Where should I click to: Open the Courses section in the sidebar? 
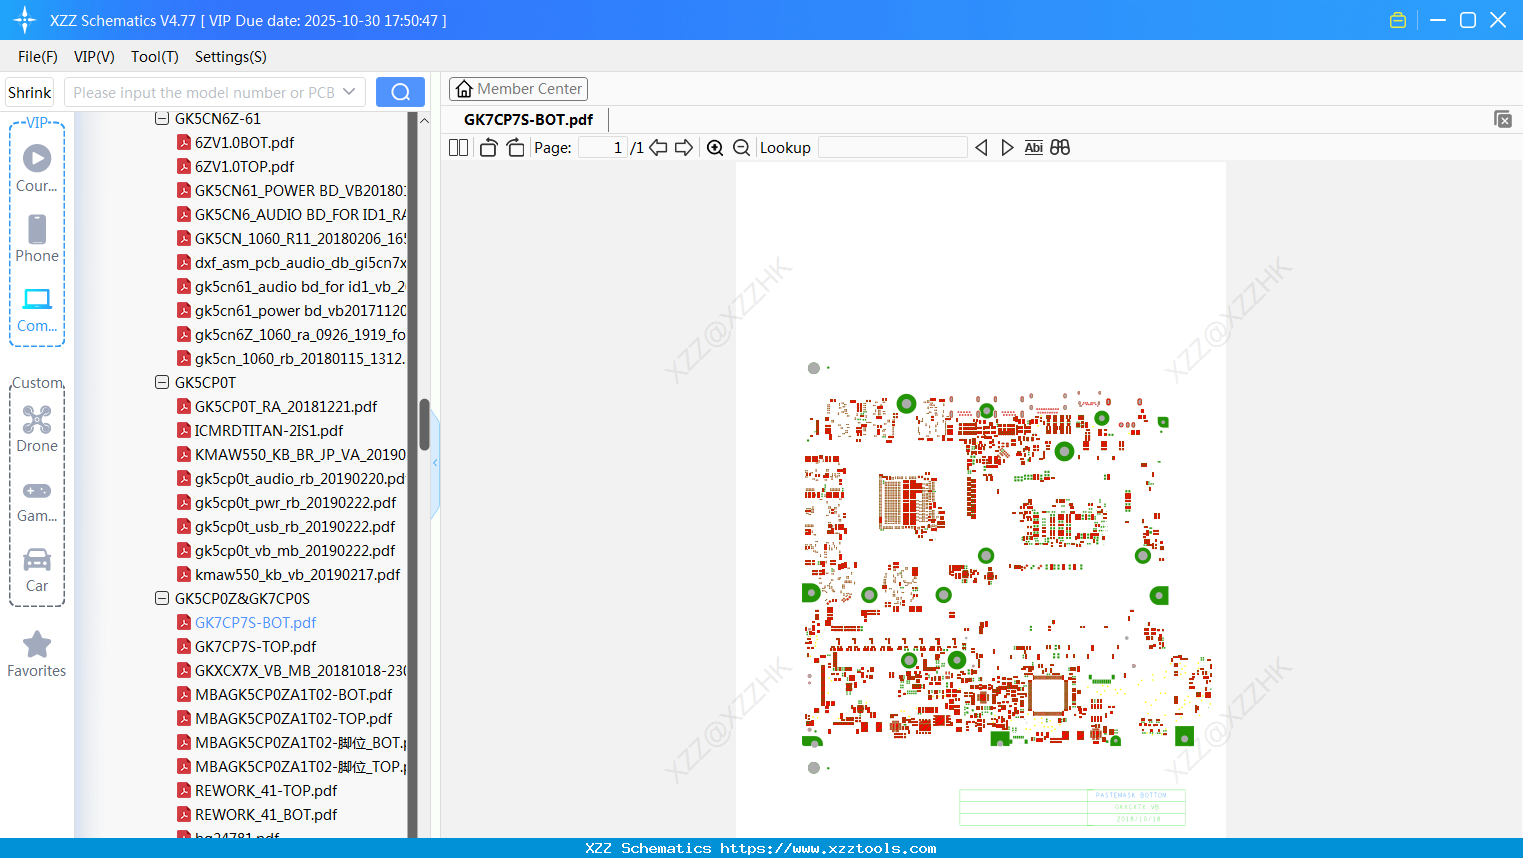[37, 168]
